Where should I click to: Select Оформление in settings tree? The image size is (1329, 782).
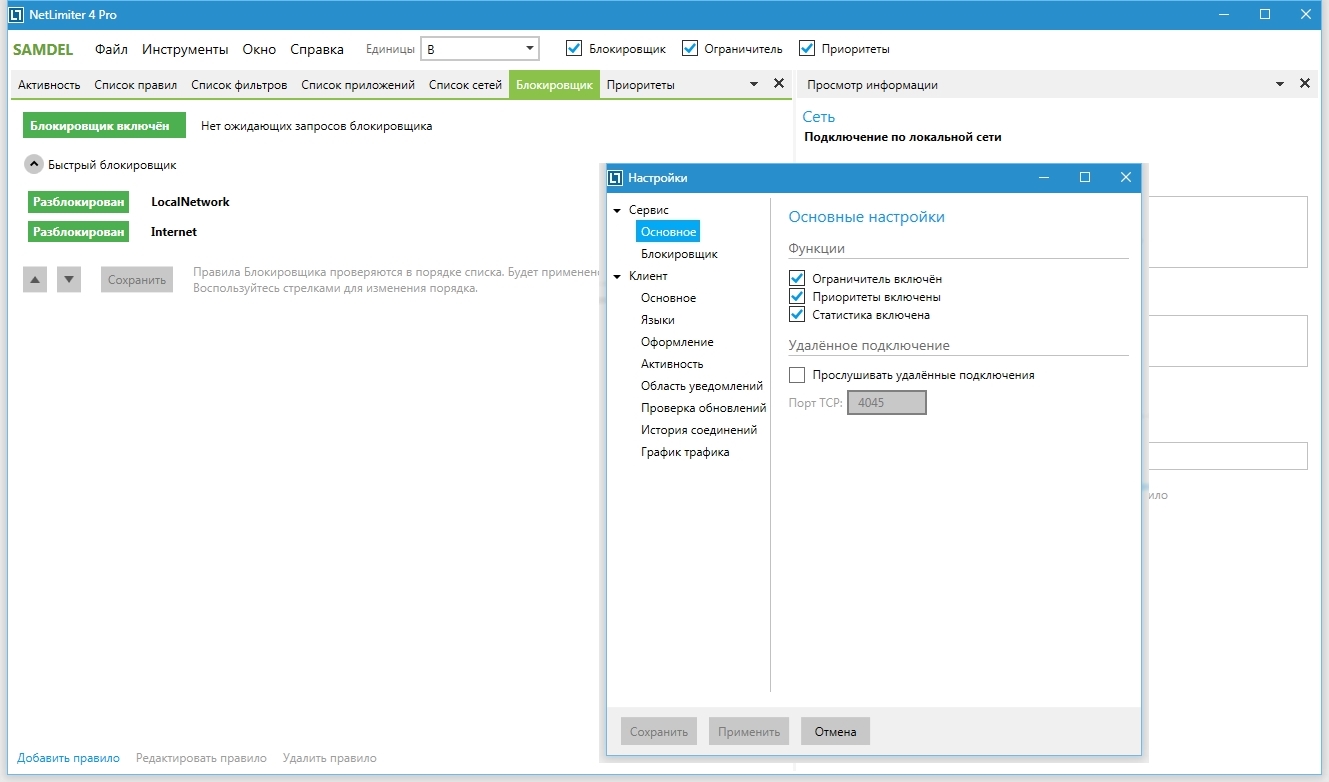click(x=677, y=342)
